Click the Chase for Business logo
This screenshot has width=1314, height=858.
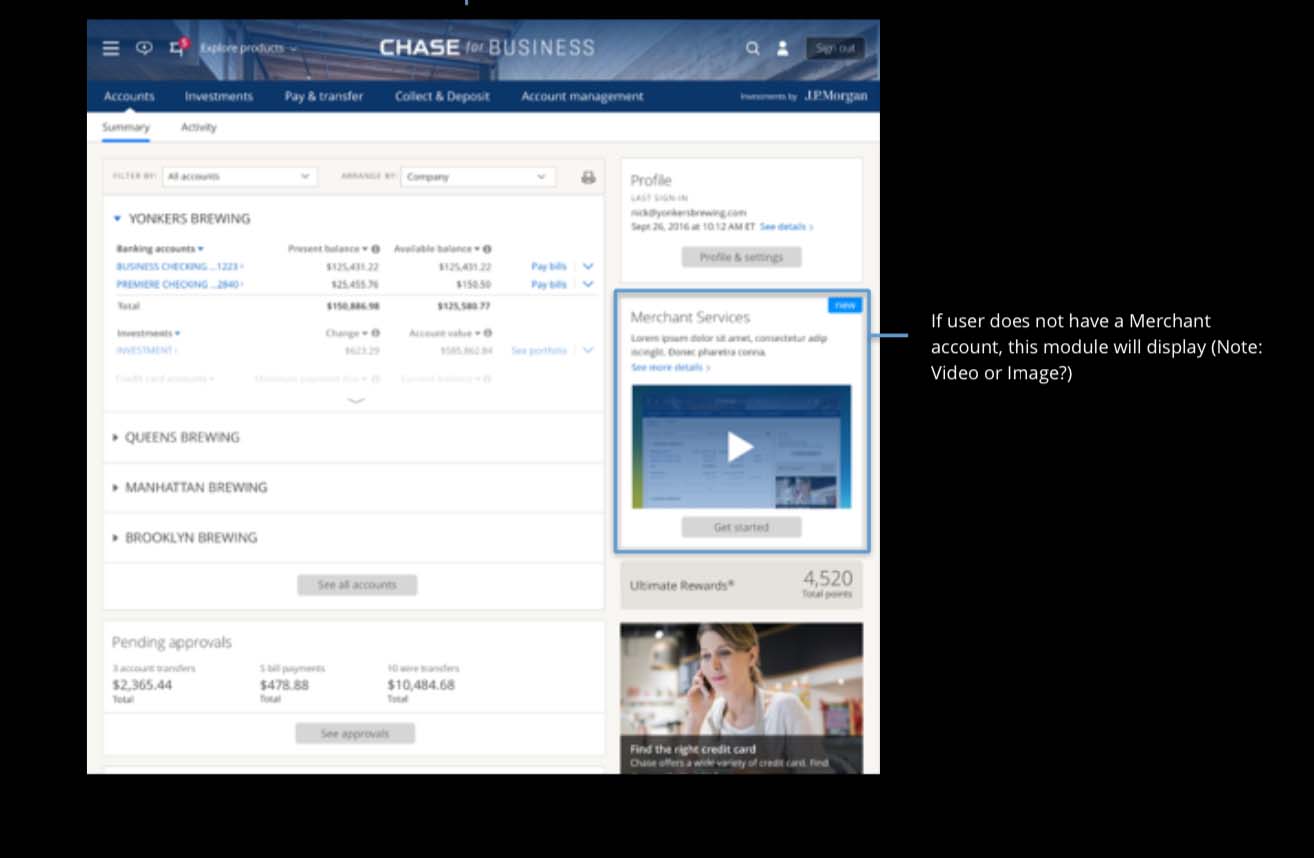click(x=487, y=48)
